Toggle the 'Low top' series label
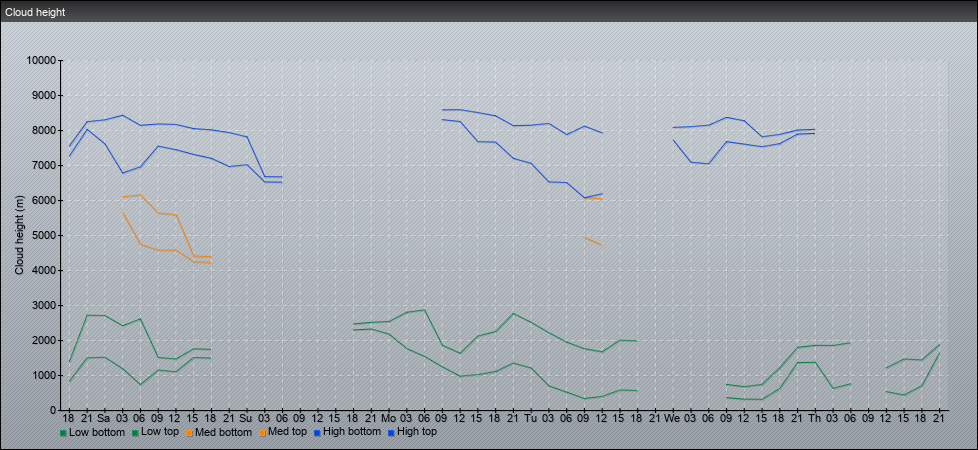The image size is (978, 450). tap(159, 431)
